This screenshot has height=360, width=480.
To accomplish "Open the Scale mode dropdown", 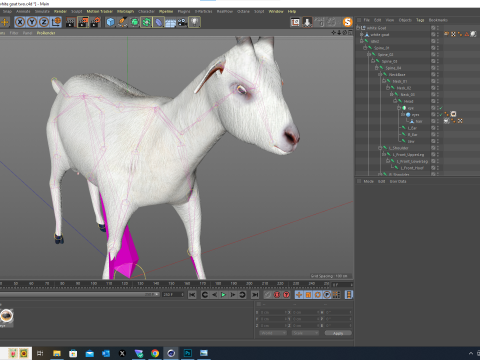I will tap(305, 333).
